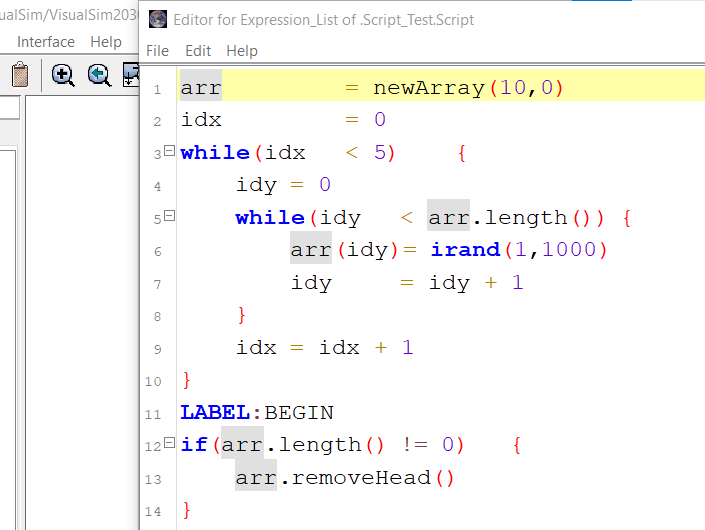Click the paste clipboard icon in VisualSim toolbar
705x530 pixels.
click(x=20, y=74)
